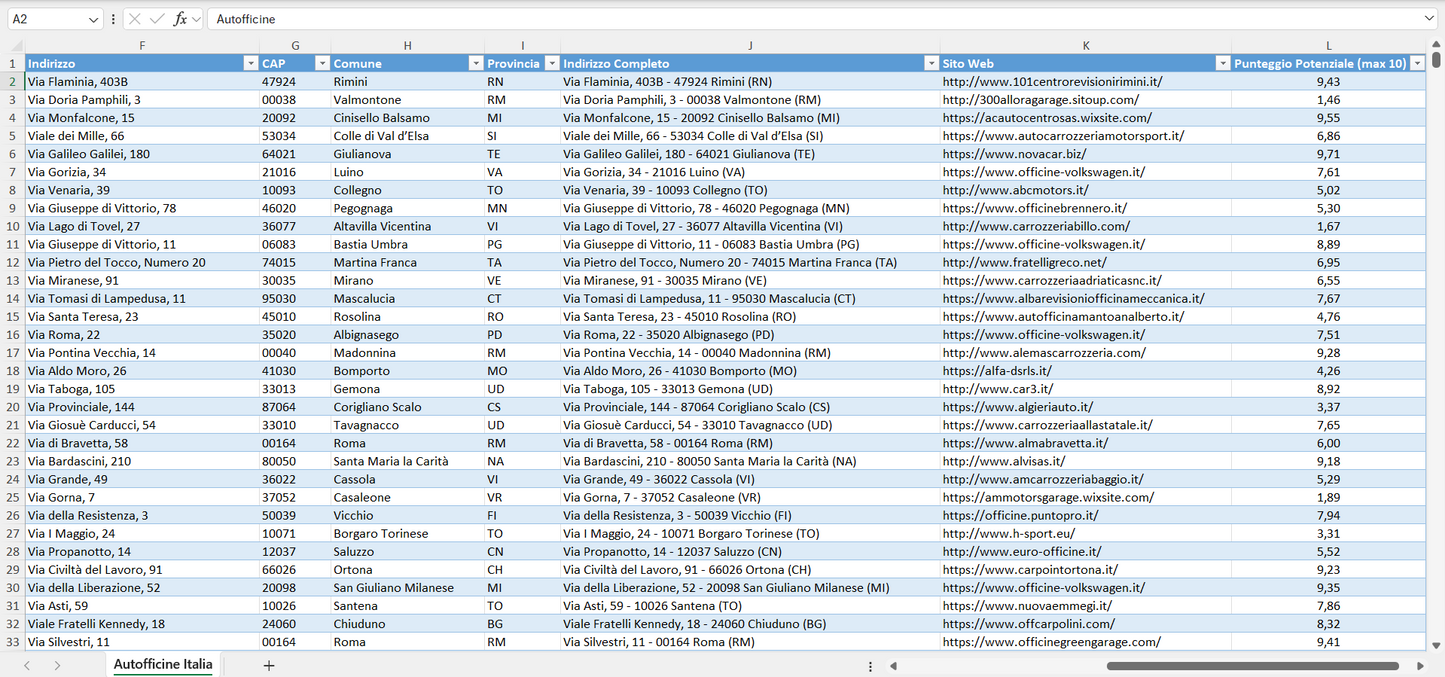Open the filter dropdown on the Comune column
Image resolution: width=1445 pixels, height=677 pixels.
475,62
